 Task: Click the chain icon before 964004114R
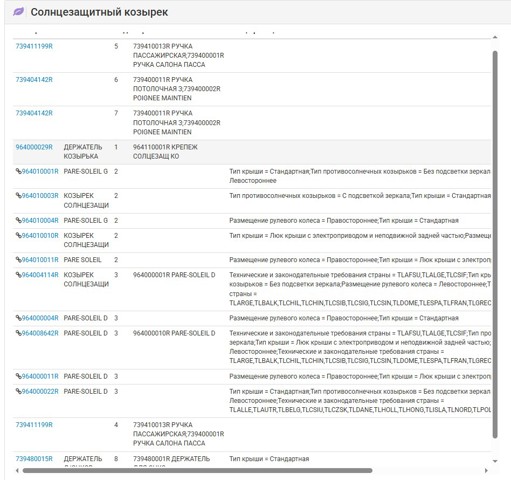[x=18, y=275]
